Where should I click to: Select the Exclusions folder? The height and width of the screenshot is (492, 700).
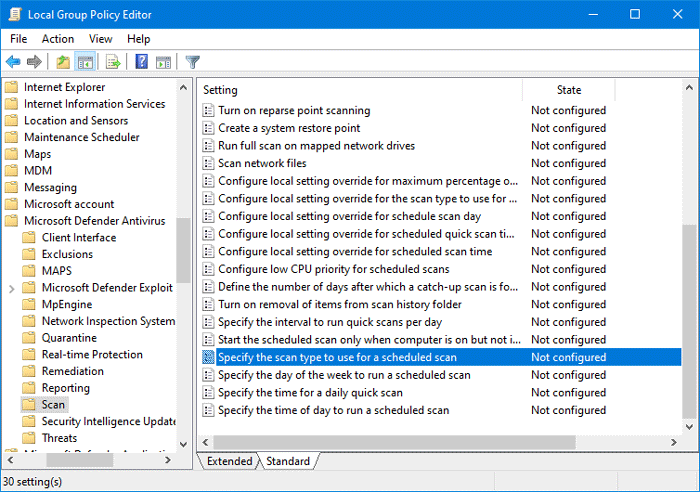pyautogui.click(x=67, y=254)
